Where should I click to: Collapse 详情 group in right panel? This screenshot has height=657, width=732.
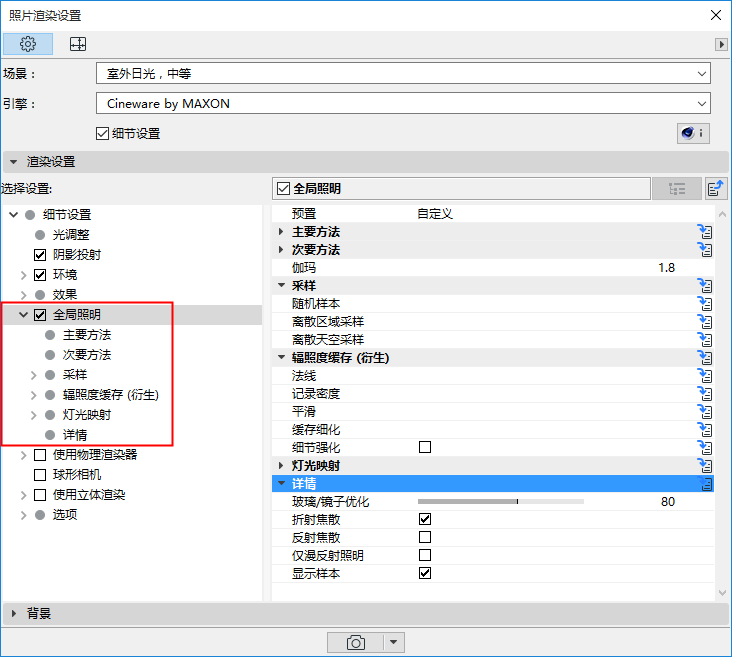(x=282, y=483)
